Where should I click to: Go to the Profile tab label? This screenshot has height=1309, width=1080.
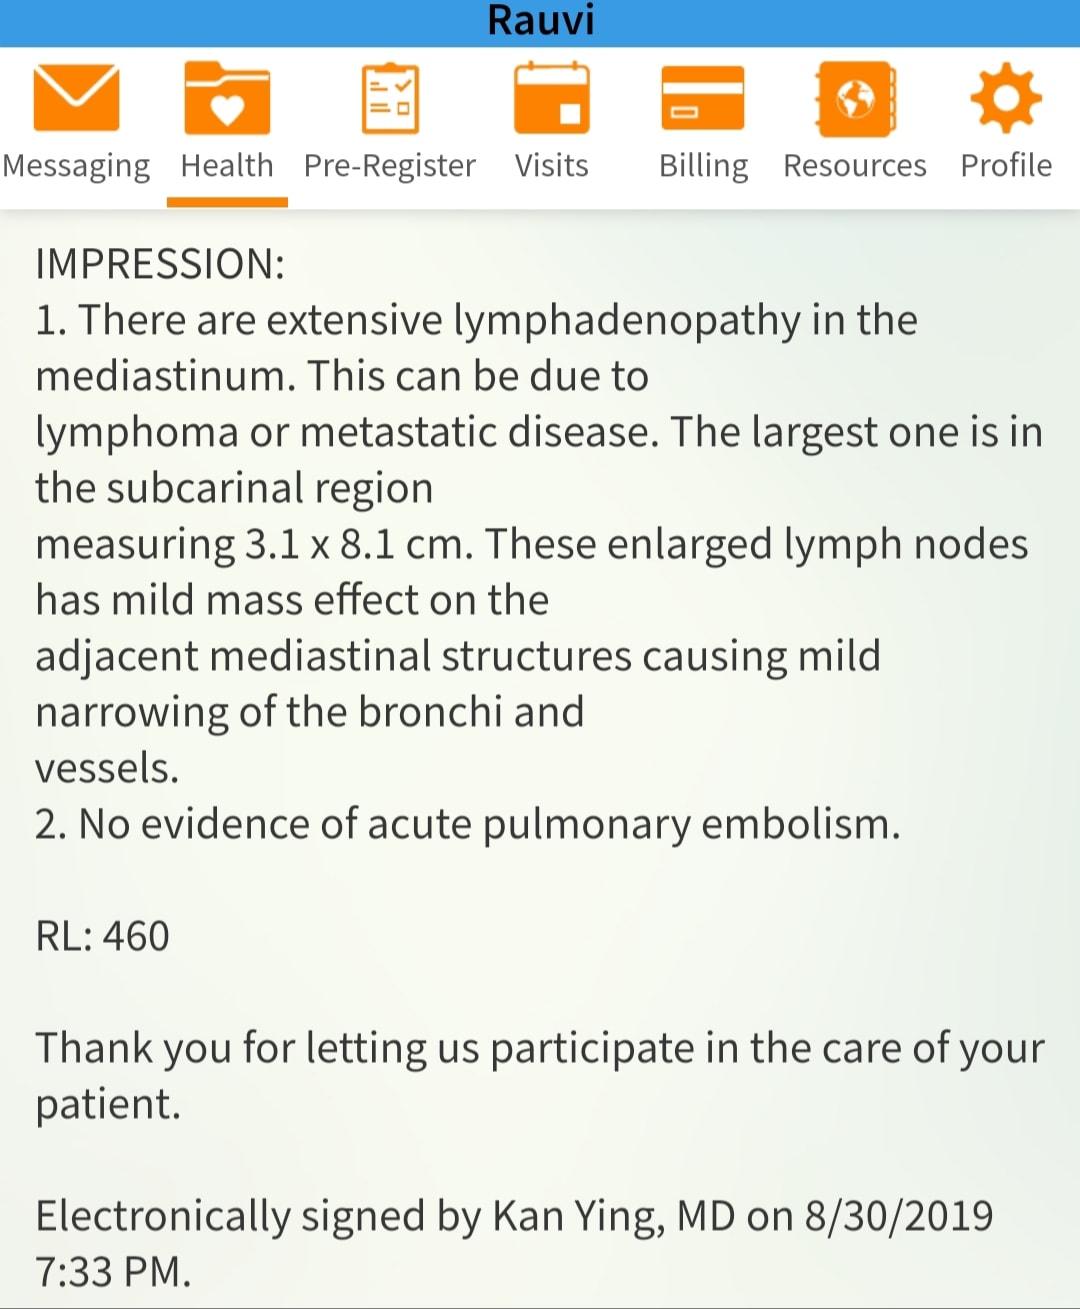pos(1006,165)
